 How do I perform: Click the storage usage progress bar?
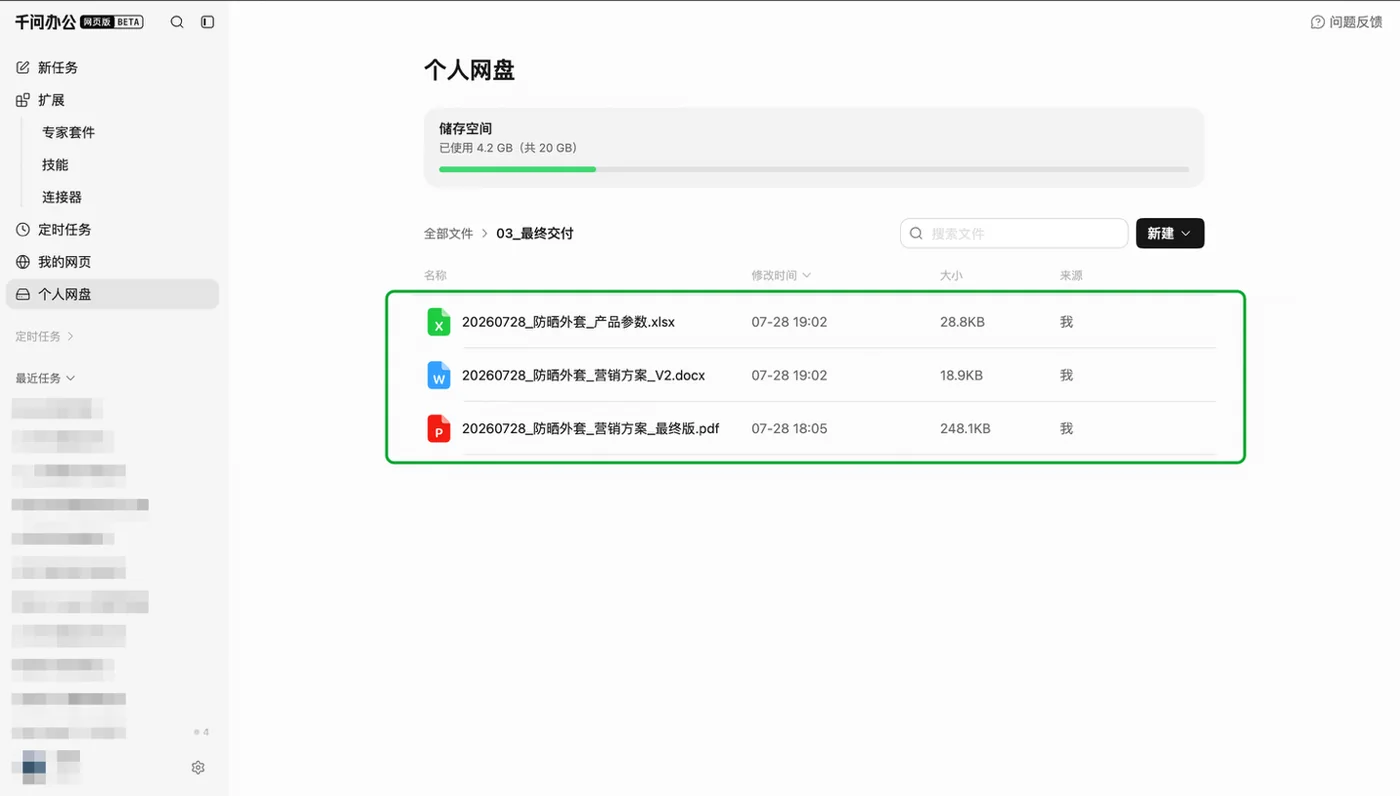(x=814, y=169)
